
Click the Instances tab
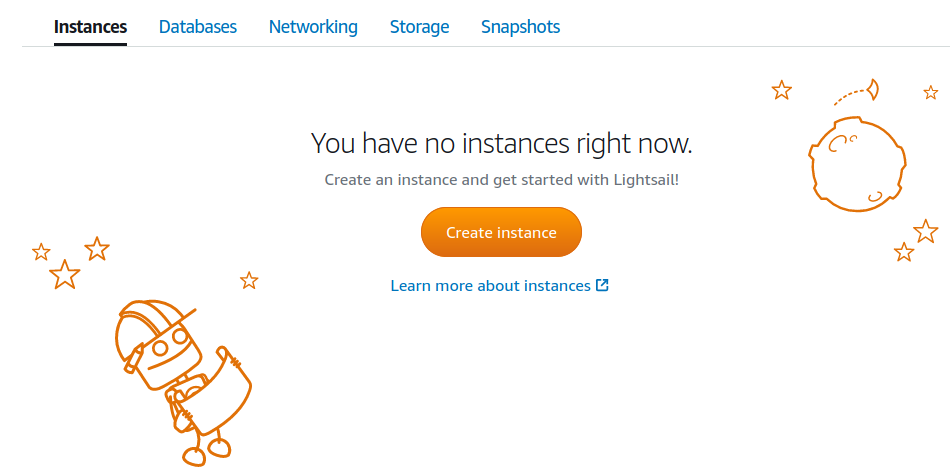pos(90,27)
